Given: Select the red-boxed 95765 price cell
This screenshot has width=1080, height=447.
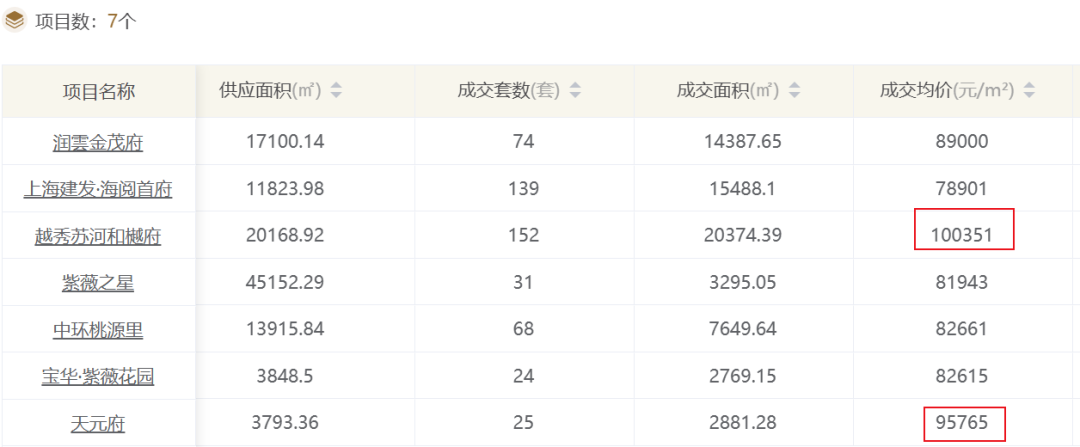Looking at the screenshot, I should click(x=963, y=423).
